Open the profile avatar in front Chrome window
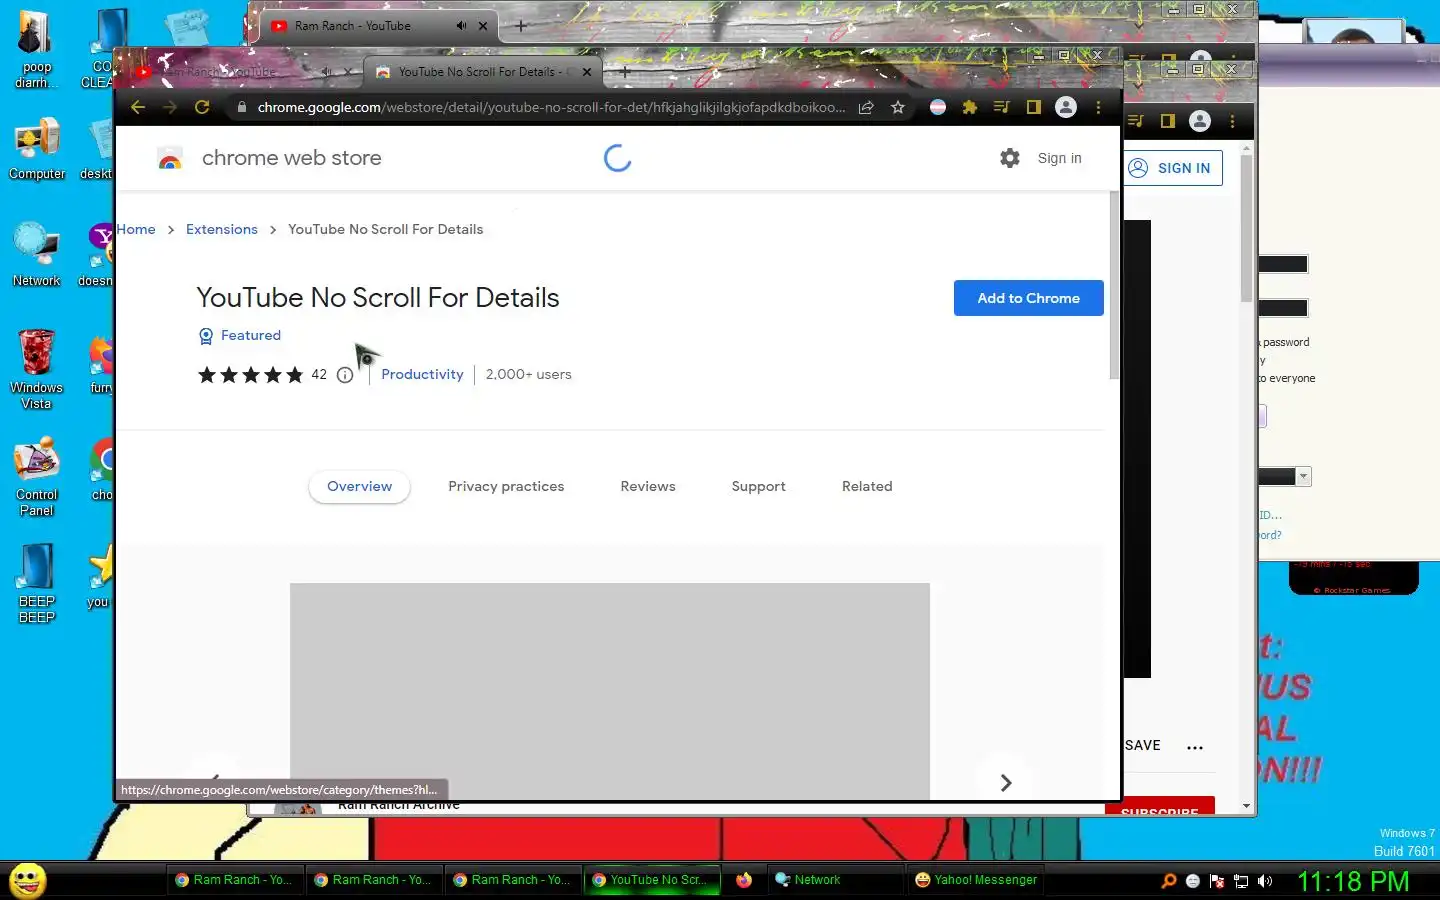The width and height of the screenshot is (1440, 900). tap(1066, 107)
